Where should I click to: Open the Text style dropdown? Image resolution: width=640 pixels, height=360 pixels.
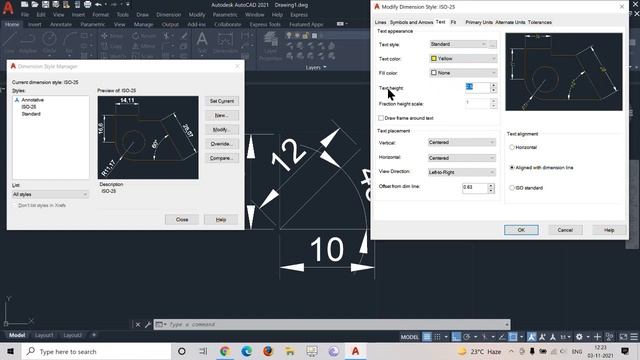458,44
